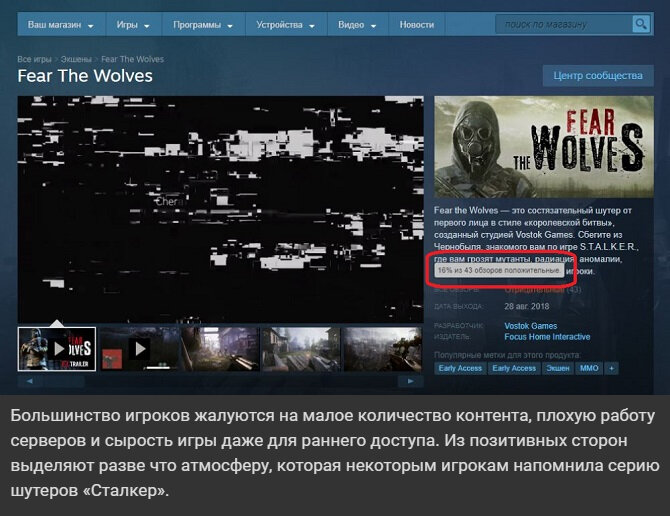Open the "Видео" dropdown menu
Screen dimensions: 670x516
point(357,25)
